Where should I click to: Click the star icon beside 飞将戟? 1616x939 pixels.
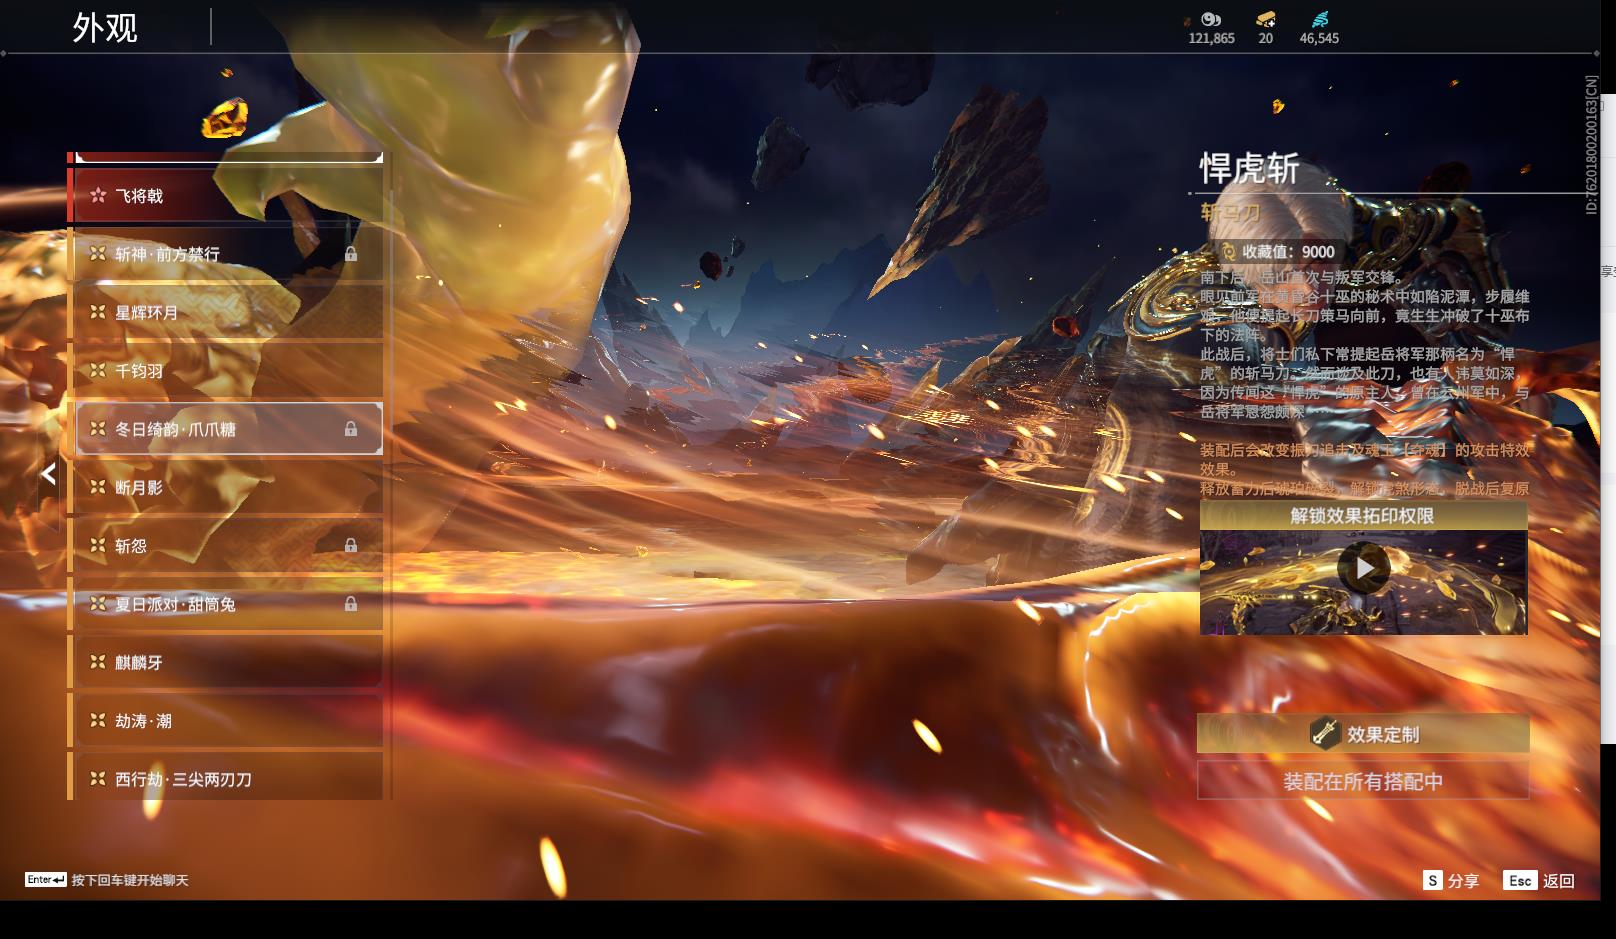pyautogui.click(x=98, y=196)
